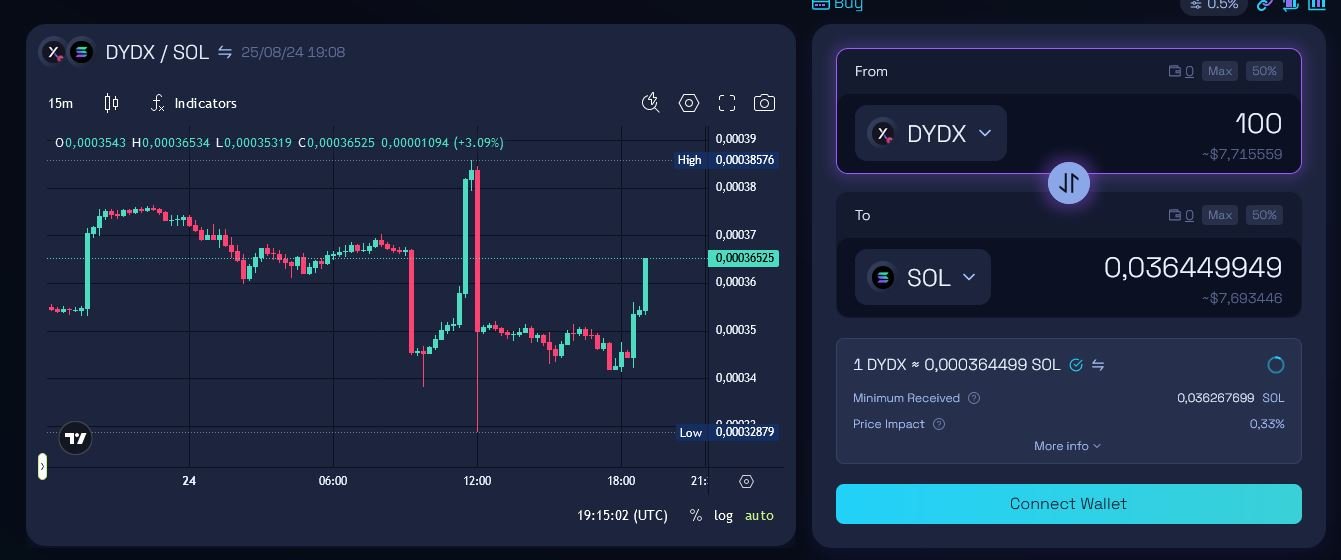Invert the DYDX / SOL chart pair
This screenshot has height=560, width=1341.
pyautogui.click(x=225, y=52)
